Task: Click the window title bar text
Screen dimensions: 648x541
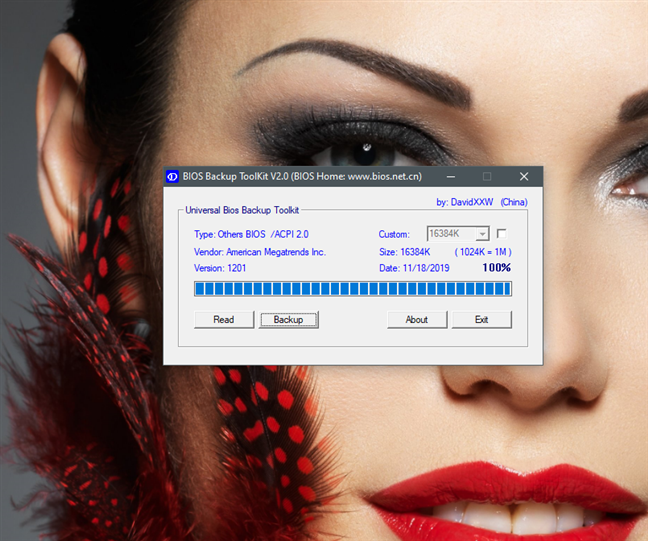Action: (x=302, y=176)
